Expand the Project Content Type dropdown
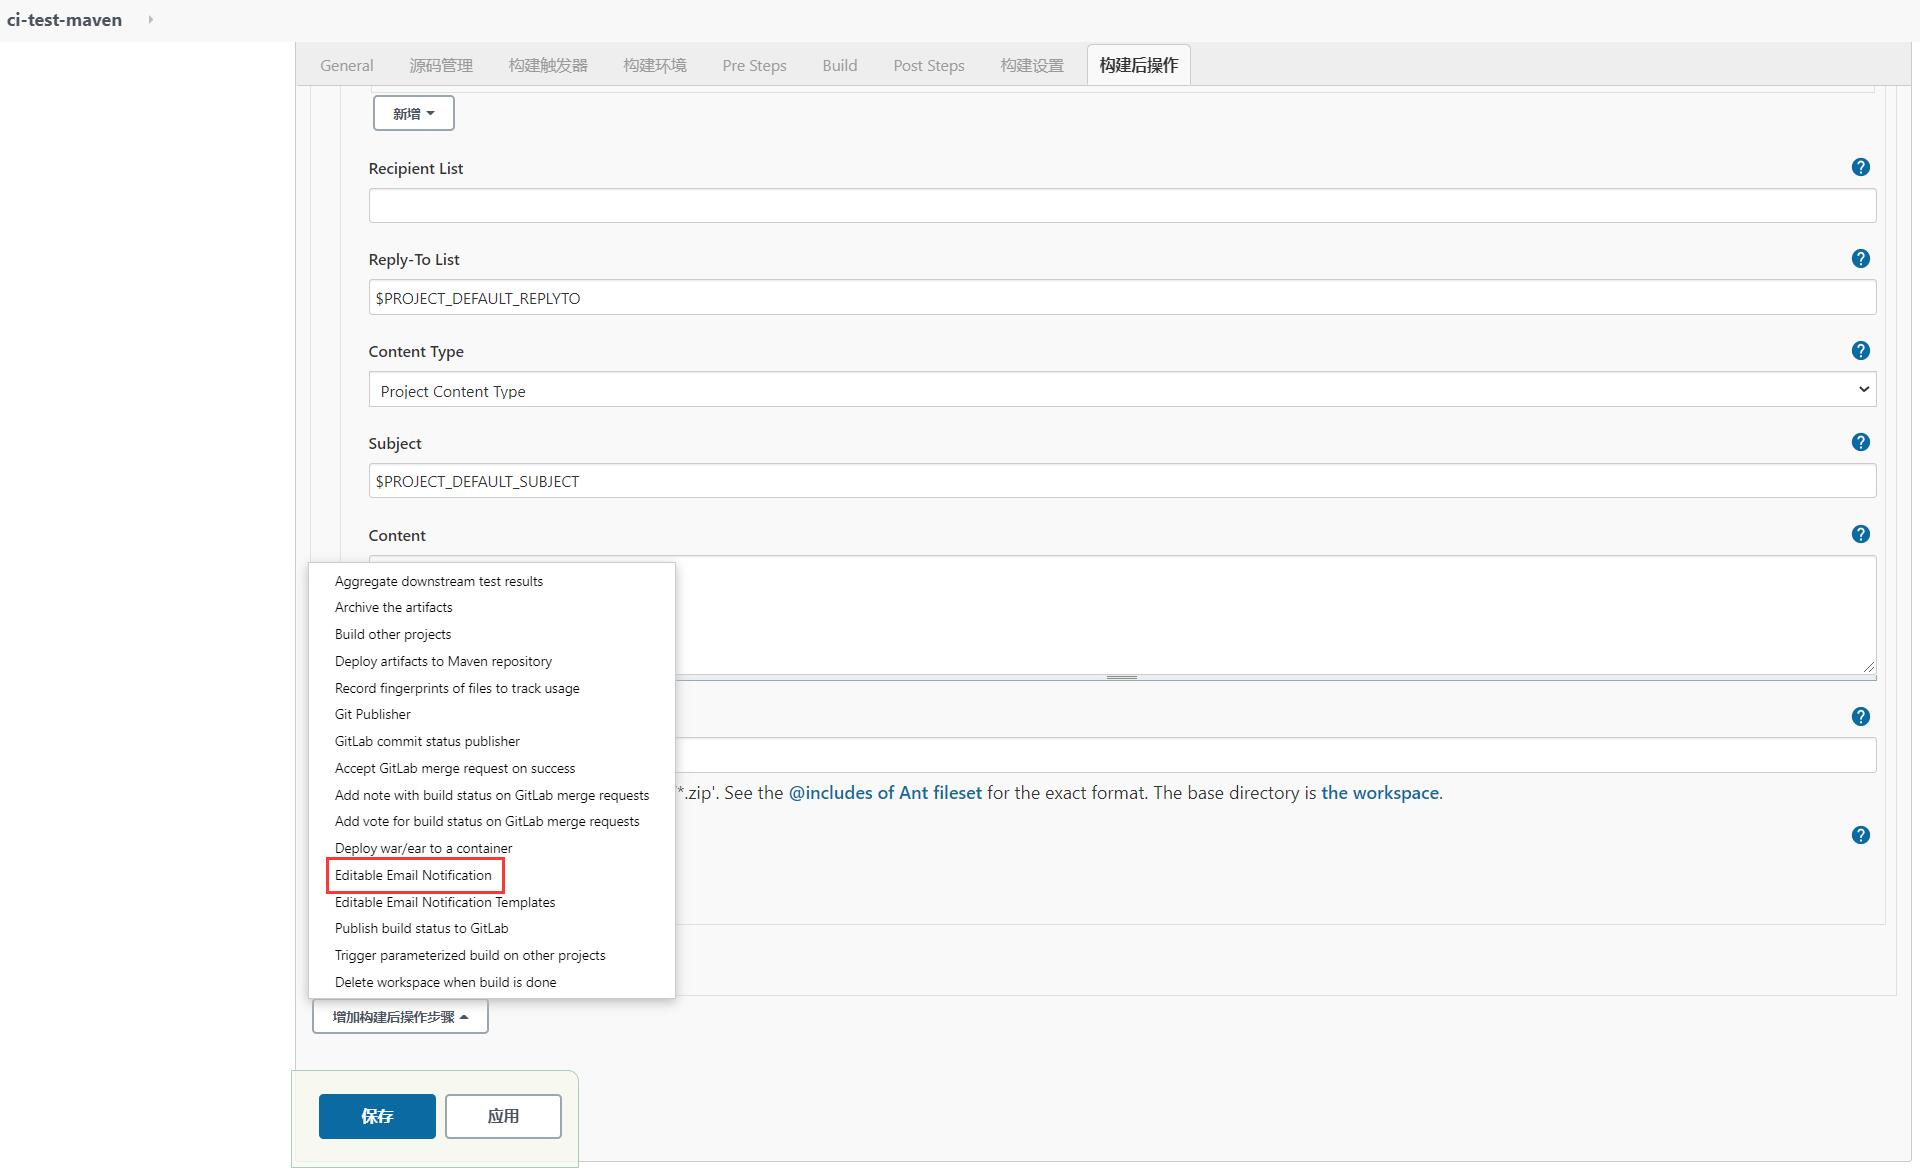Viewport: 1920px width, 1174px height. tap(1121, 391)
